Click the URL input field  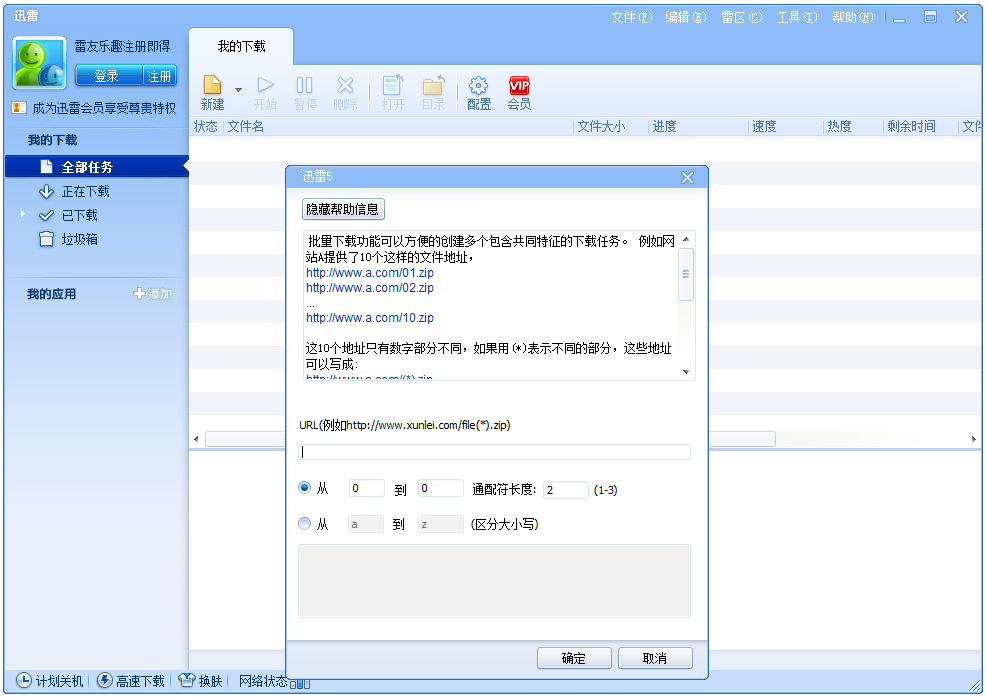tap(494, 452)
